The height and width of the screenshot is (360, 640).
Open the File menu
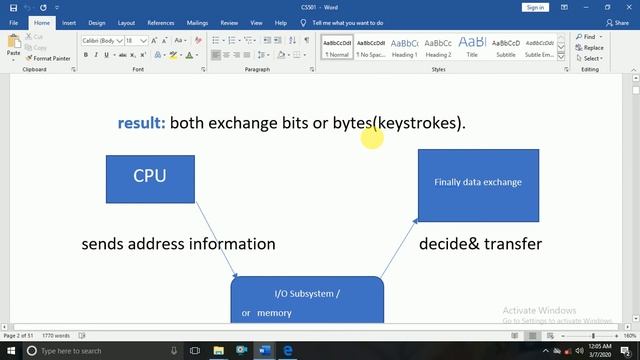coord(13,23)
